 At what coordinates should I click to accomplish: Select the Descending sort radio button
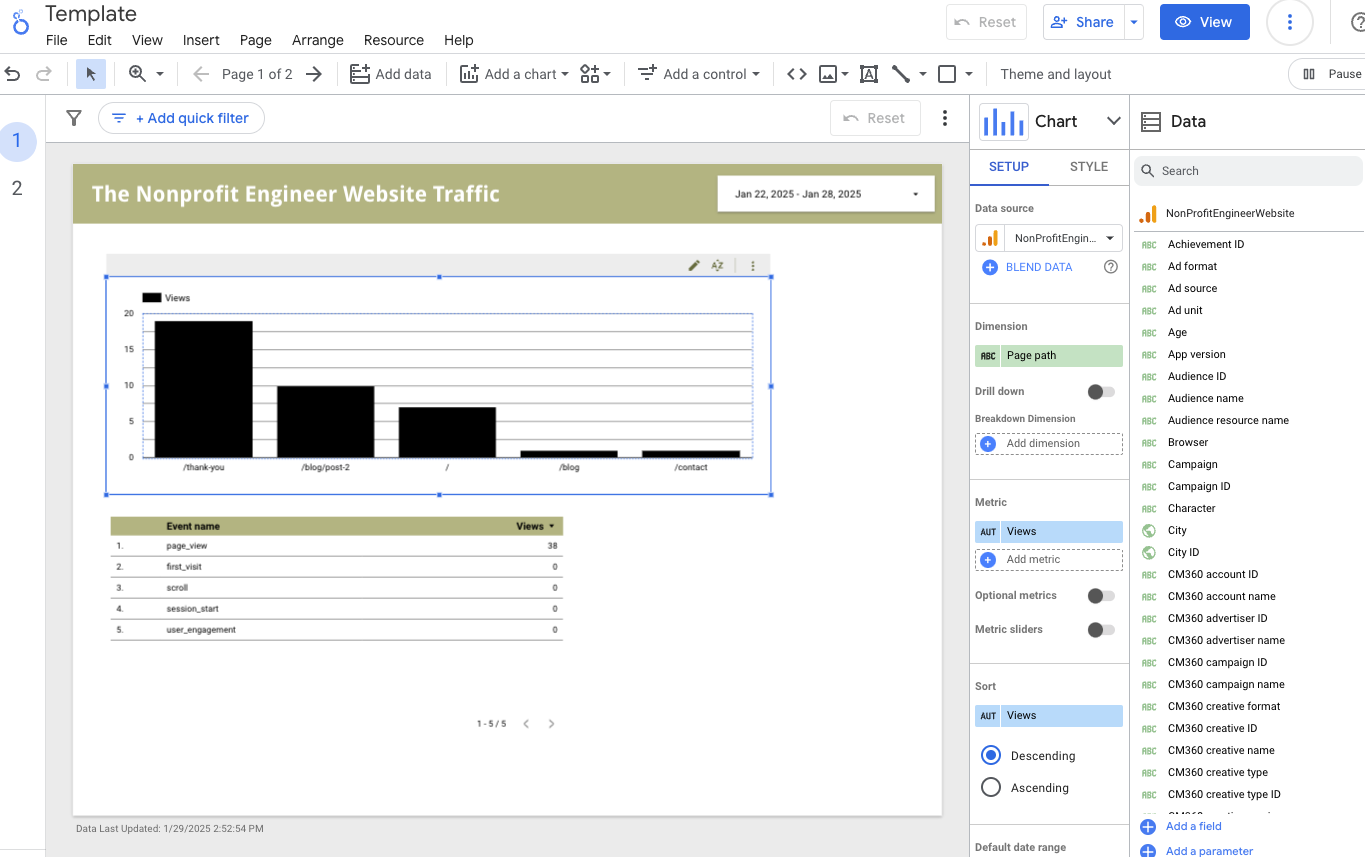[991, 755]
